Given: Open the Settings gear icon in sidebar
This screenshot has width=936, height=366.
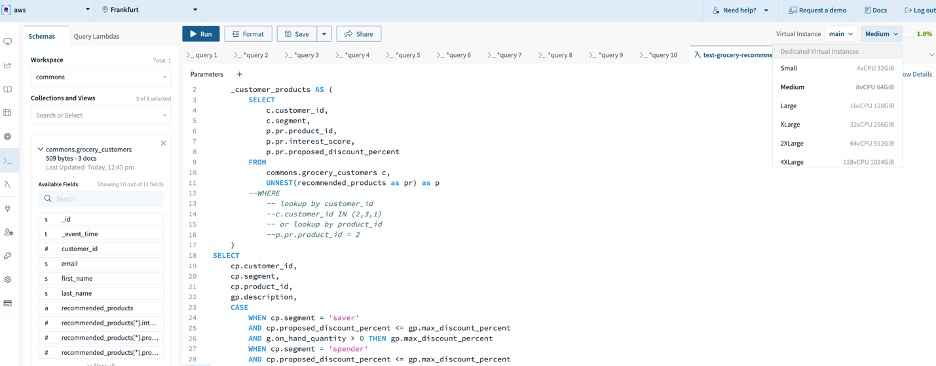Looking at the screenshot, I should [x=8, y=279].
